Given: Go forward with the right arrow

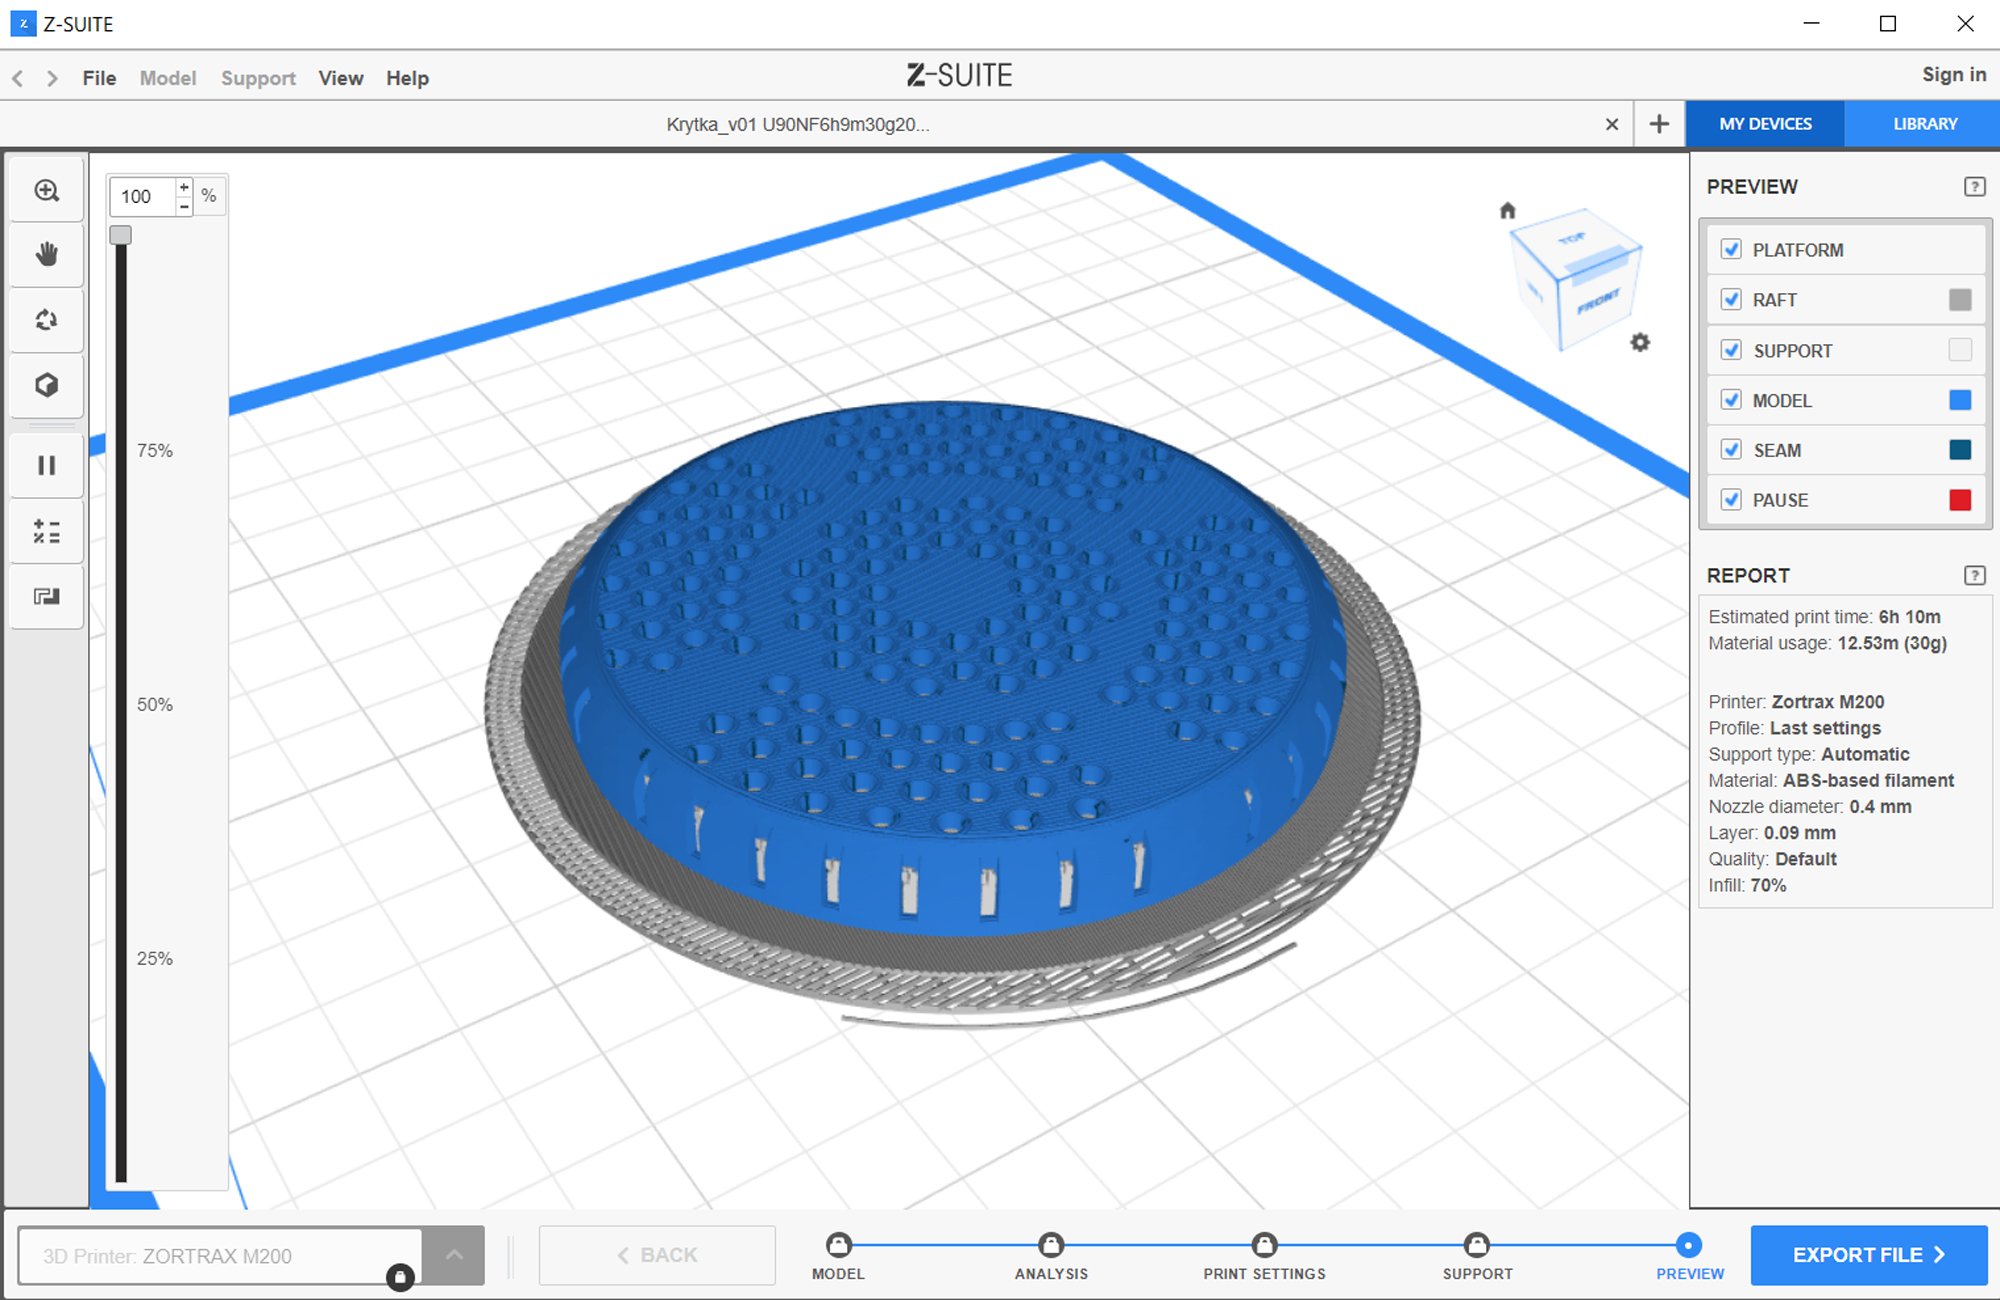Looking at the screenshot, I should coord(52,78).
